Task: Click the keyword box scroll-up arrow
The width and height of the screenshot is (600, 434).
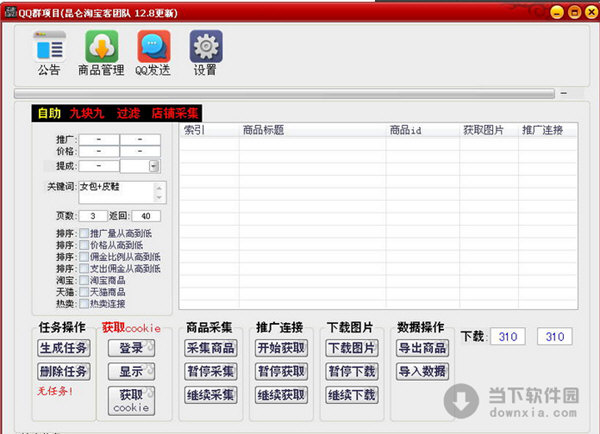Action: (160, 188)
